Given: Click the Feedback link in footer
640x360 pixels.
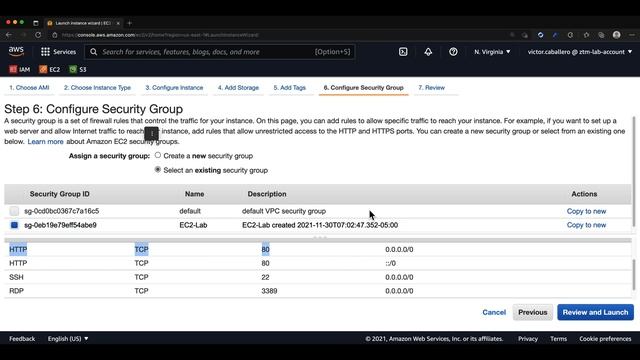Looking at the screenshot, I should (x=22, y=339).
